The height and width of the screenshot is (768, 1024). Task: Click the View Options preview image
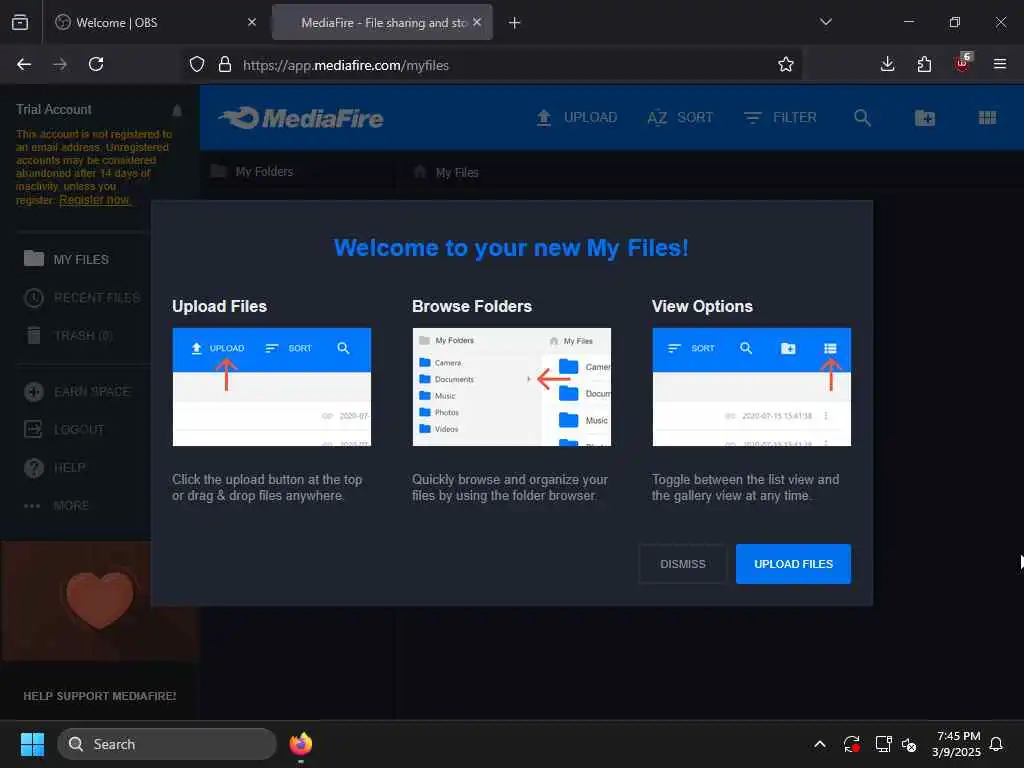coord(751,387)
